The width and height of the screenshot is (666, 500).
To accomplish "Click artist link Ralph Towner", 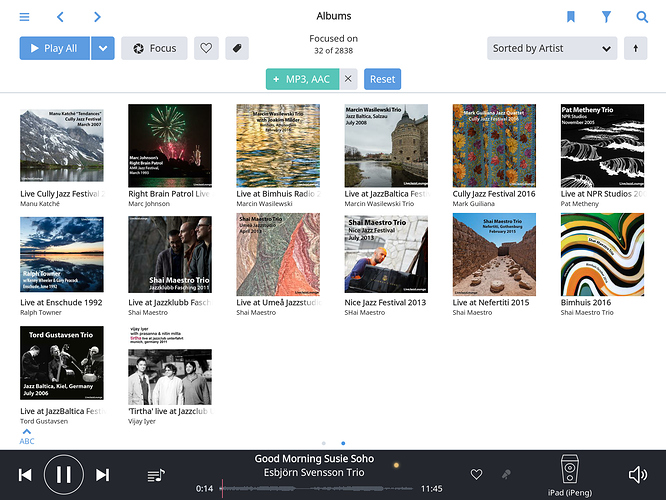I will 41,313.
